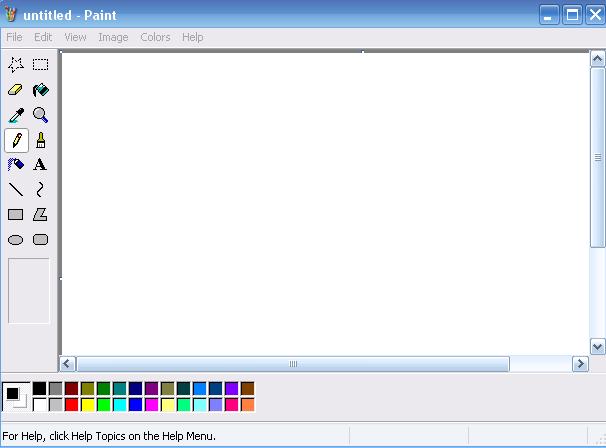Select the Rectangle shape tool

(16, 215)
